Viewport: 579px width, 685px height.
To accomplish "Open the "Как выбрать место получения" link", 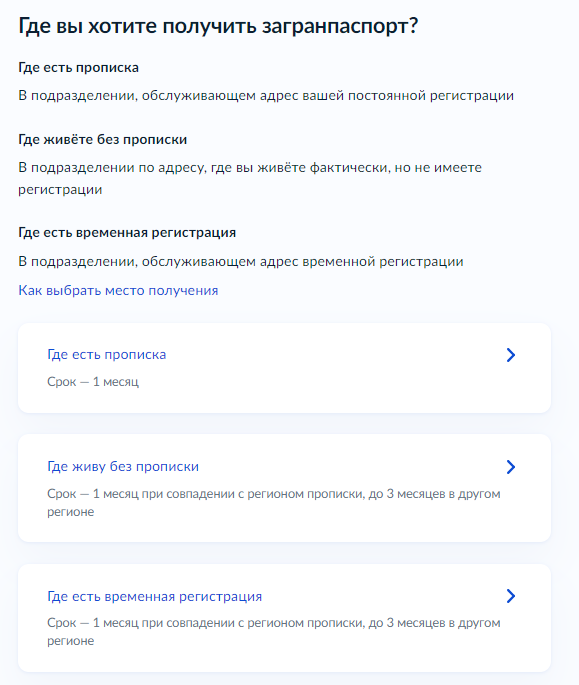I will (x=118, y=291).
